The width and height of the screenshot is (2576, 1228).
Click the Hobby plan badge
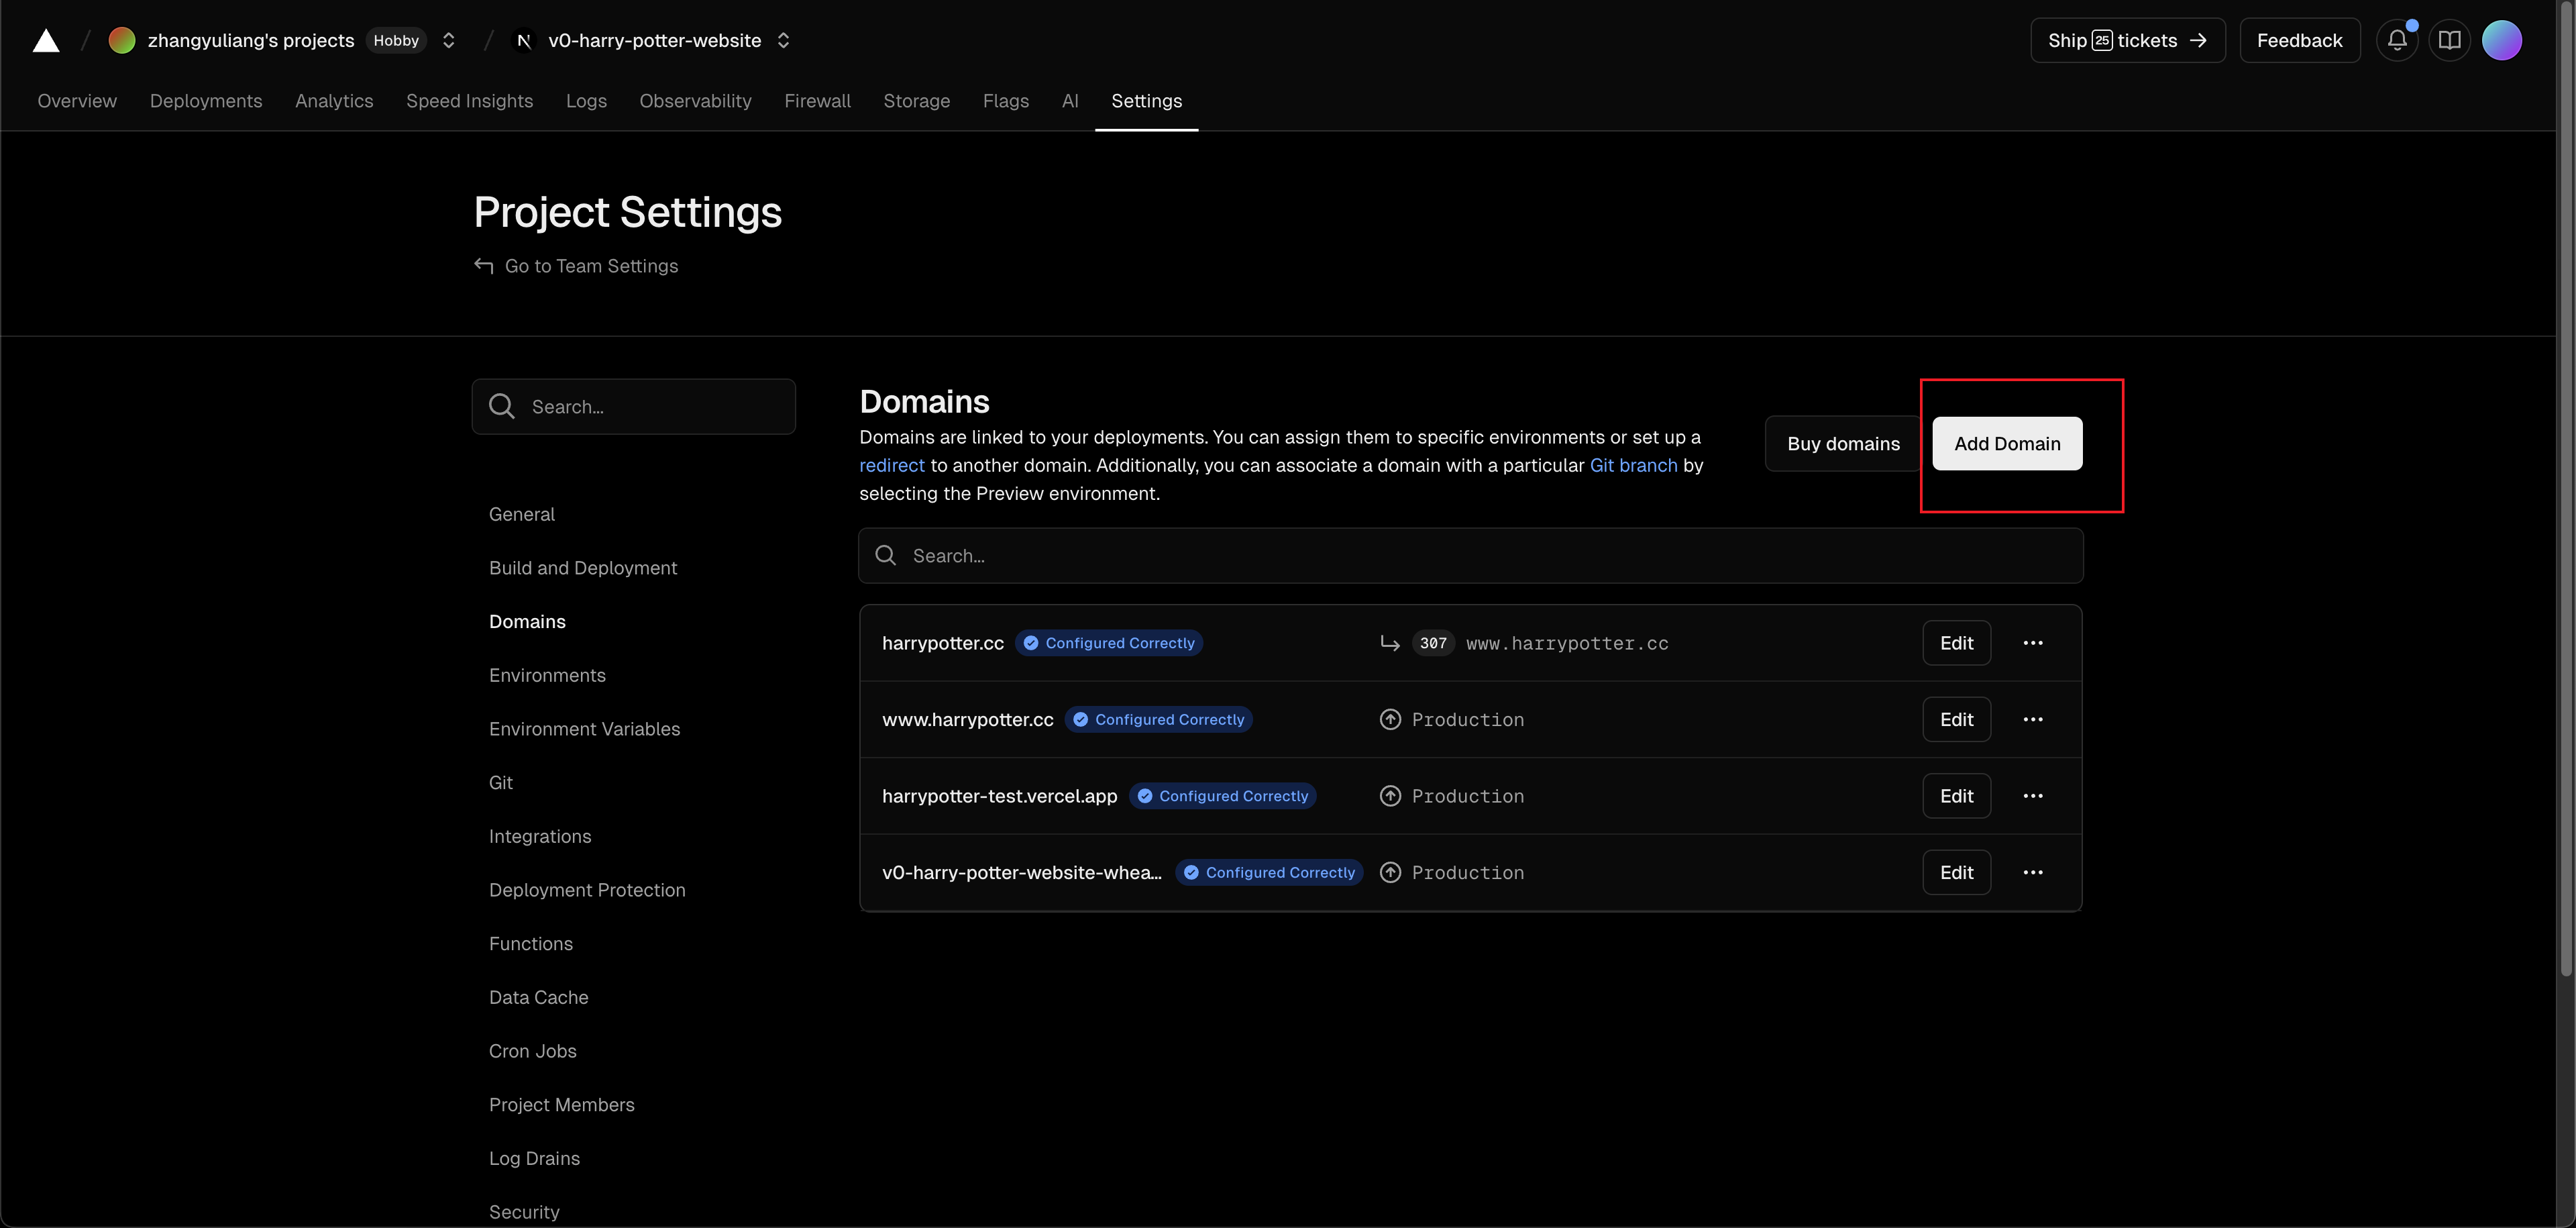(396, 40)
